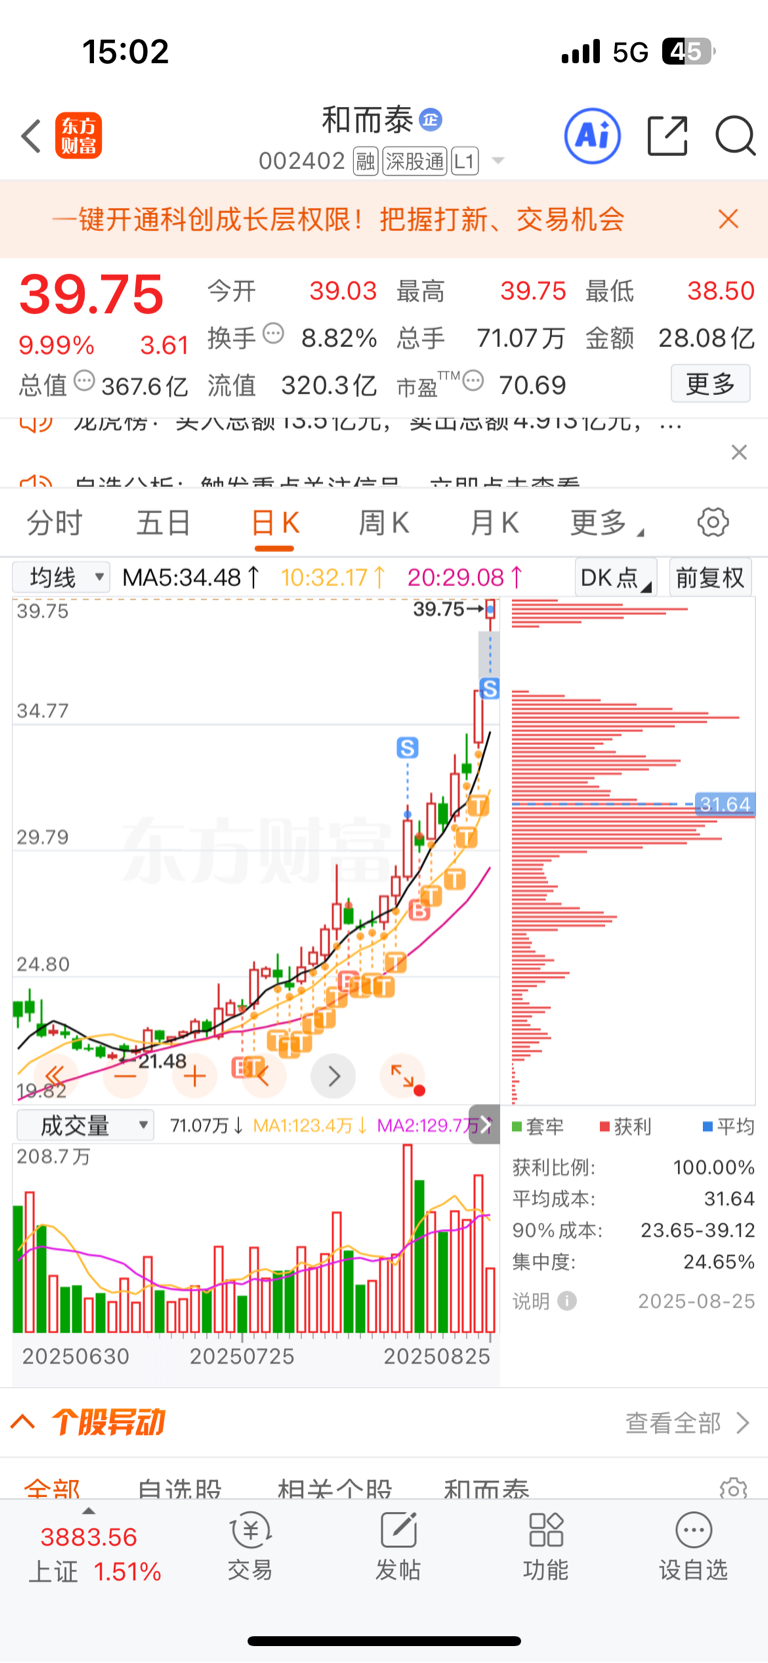Tap the 31.64 average cost marker
Screen dimensions: 768x1663
click(x=725, y=804)
